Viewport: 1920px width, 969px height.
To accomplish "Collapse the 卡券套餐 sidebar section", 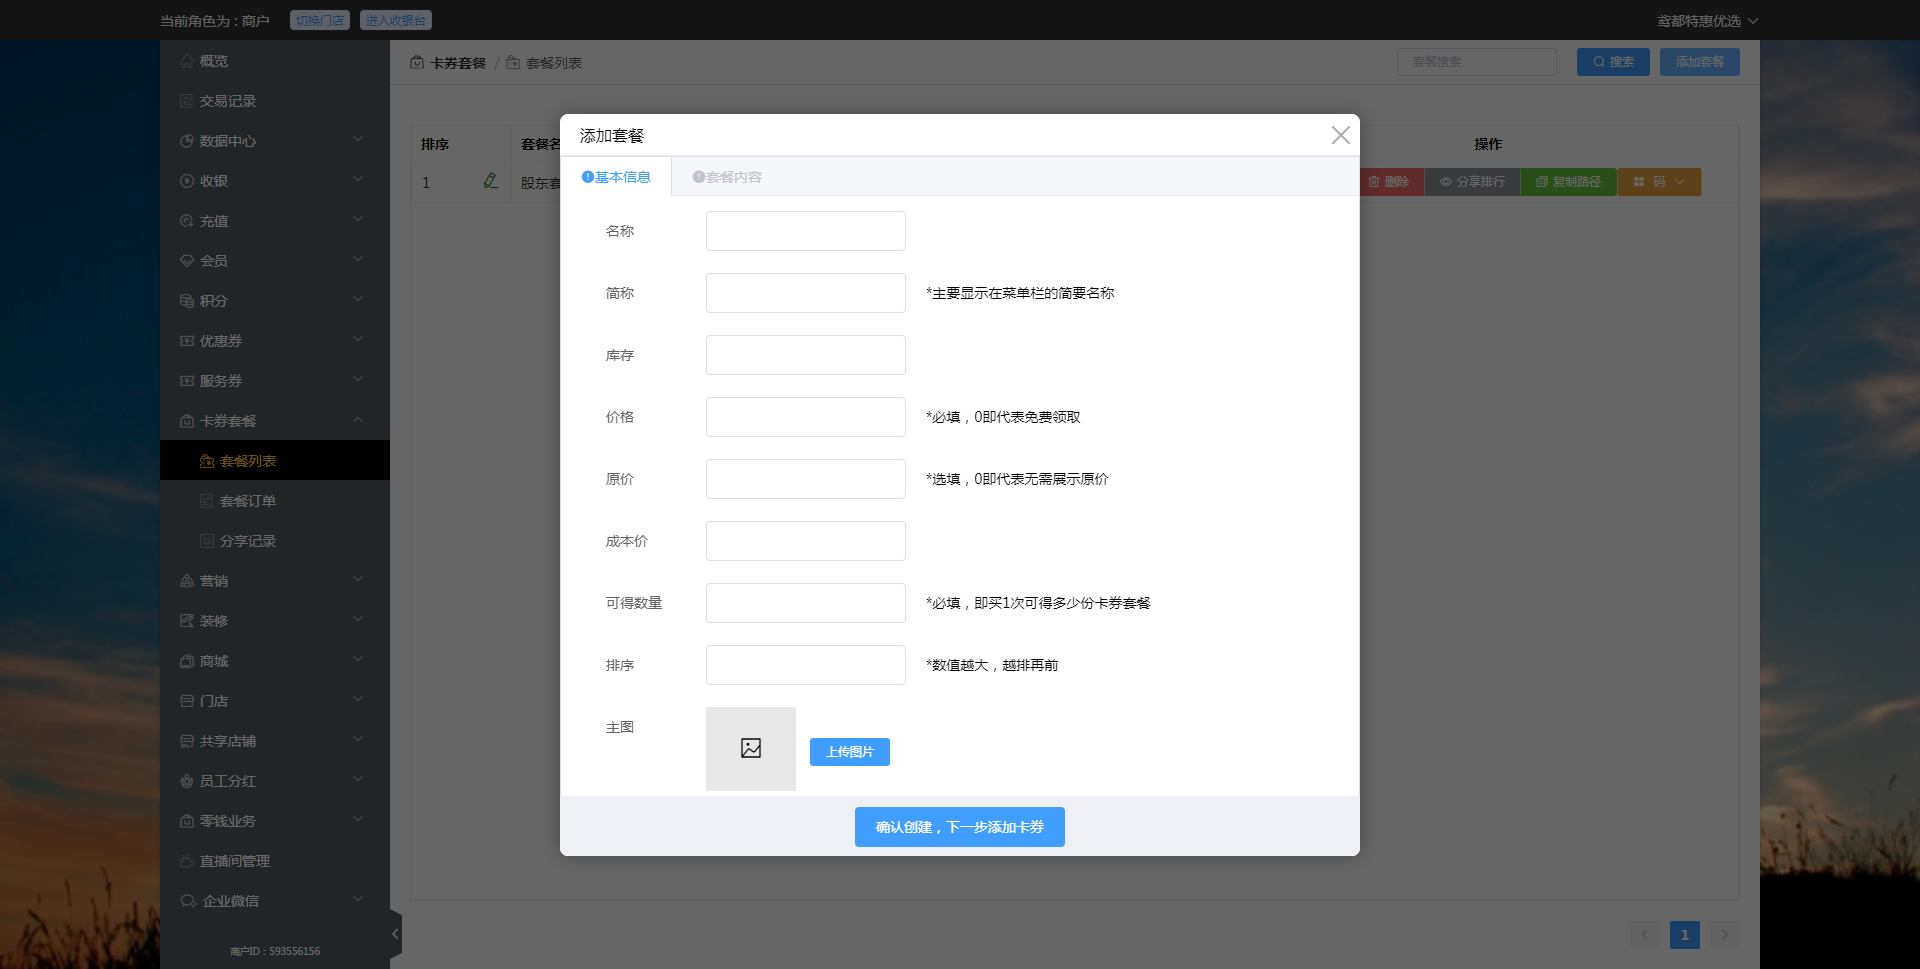I will 358,420.
